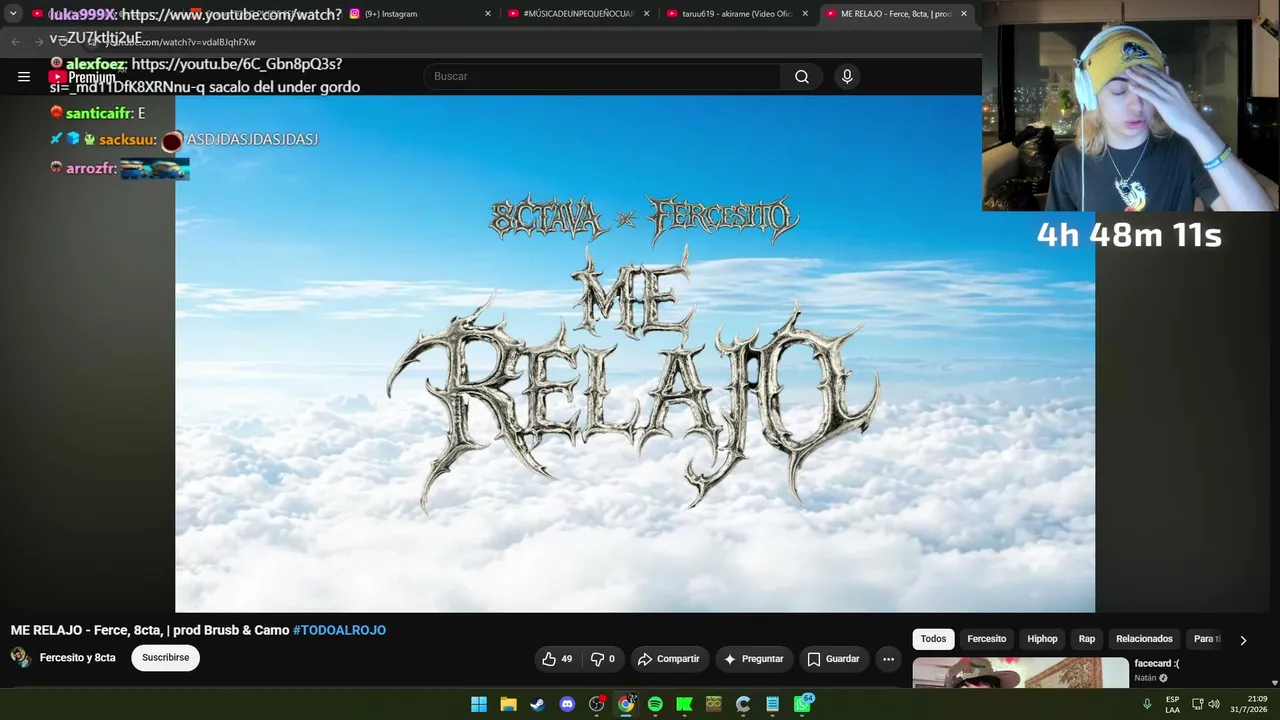Screen dimensions: 1280x720
Task: Dislike the video with thumbs down
Action: [602, 659]
